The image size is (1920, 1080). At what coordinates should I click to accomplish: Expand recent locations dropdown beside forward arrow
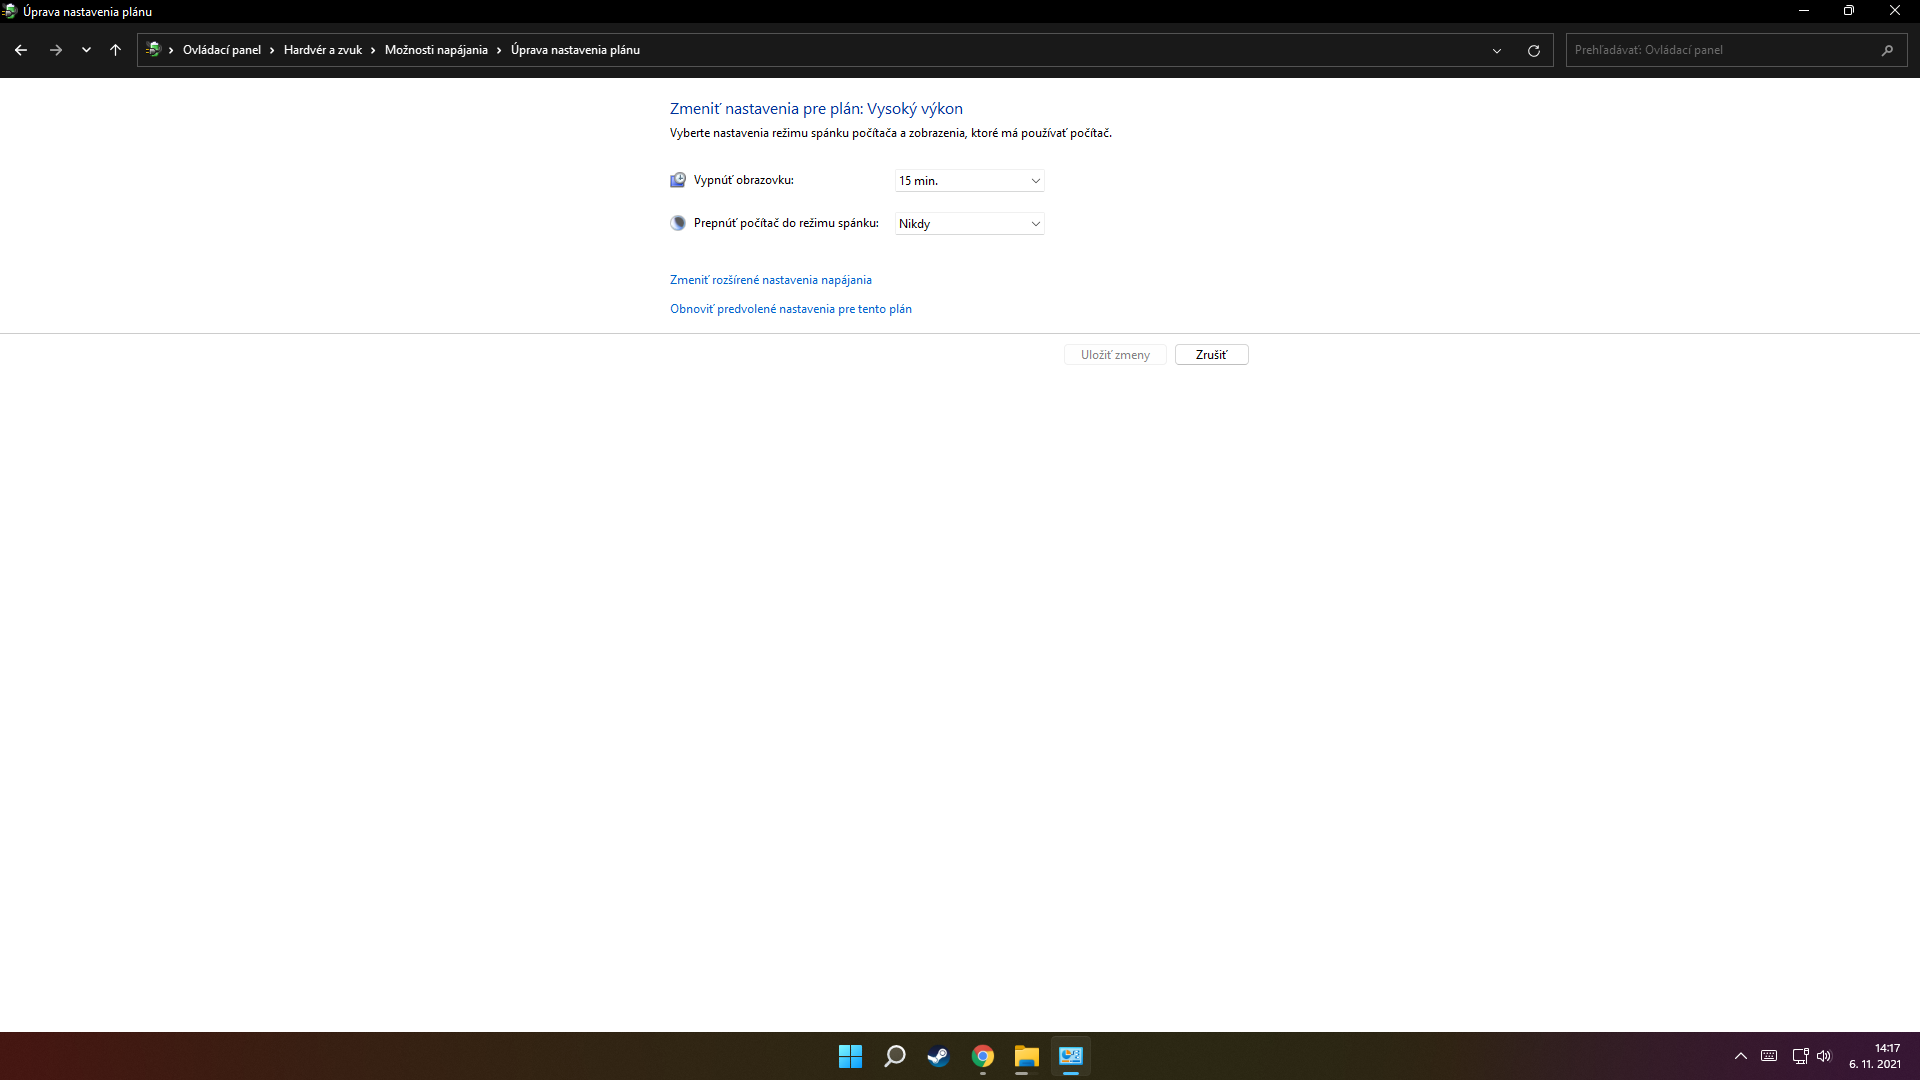point(86,50)
